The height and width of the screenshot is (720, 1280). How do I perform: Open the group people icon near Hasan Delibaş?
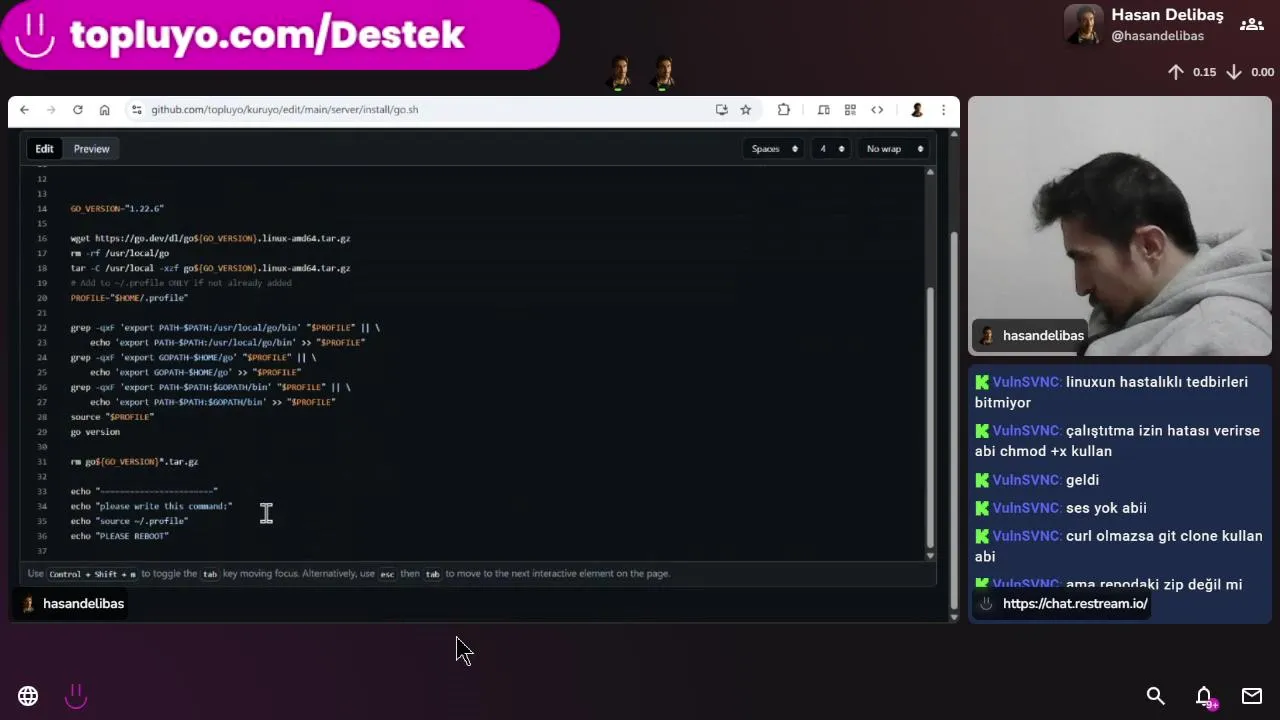(1251, 24)
